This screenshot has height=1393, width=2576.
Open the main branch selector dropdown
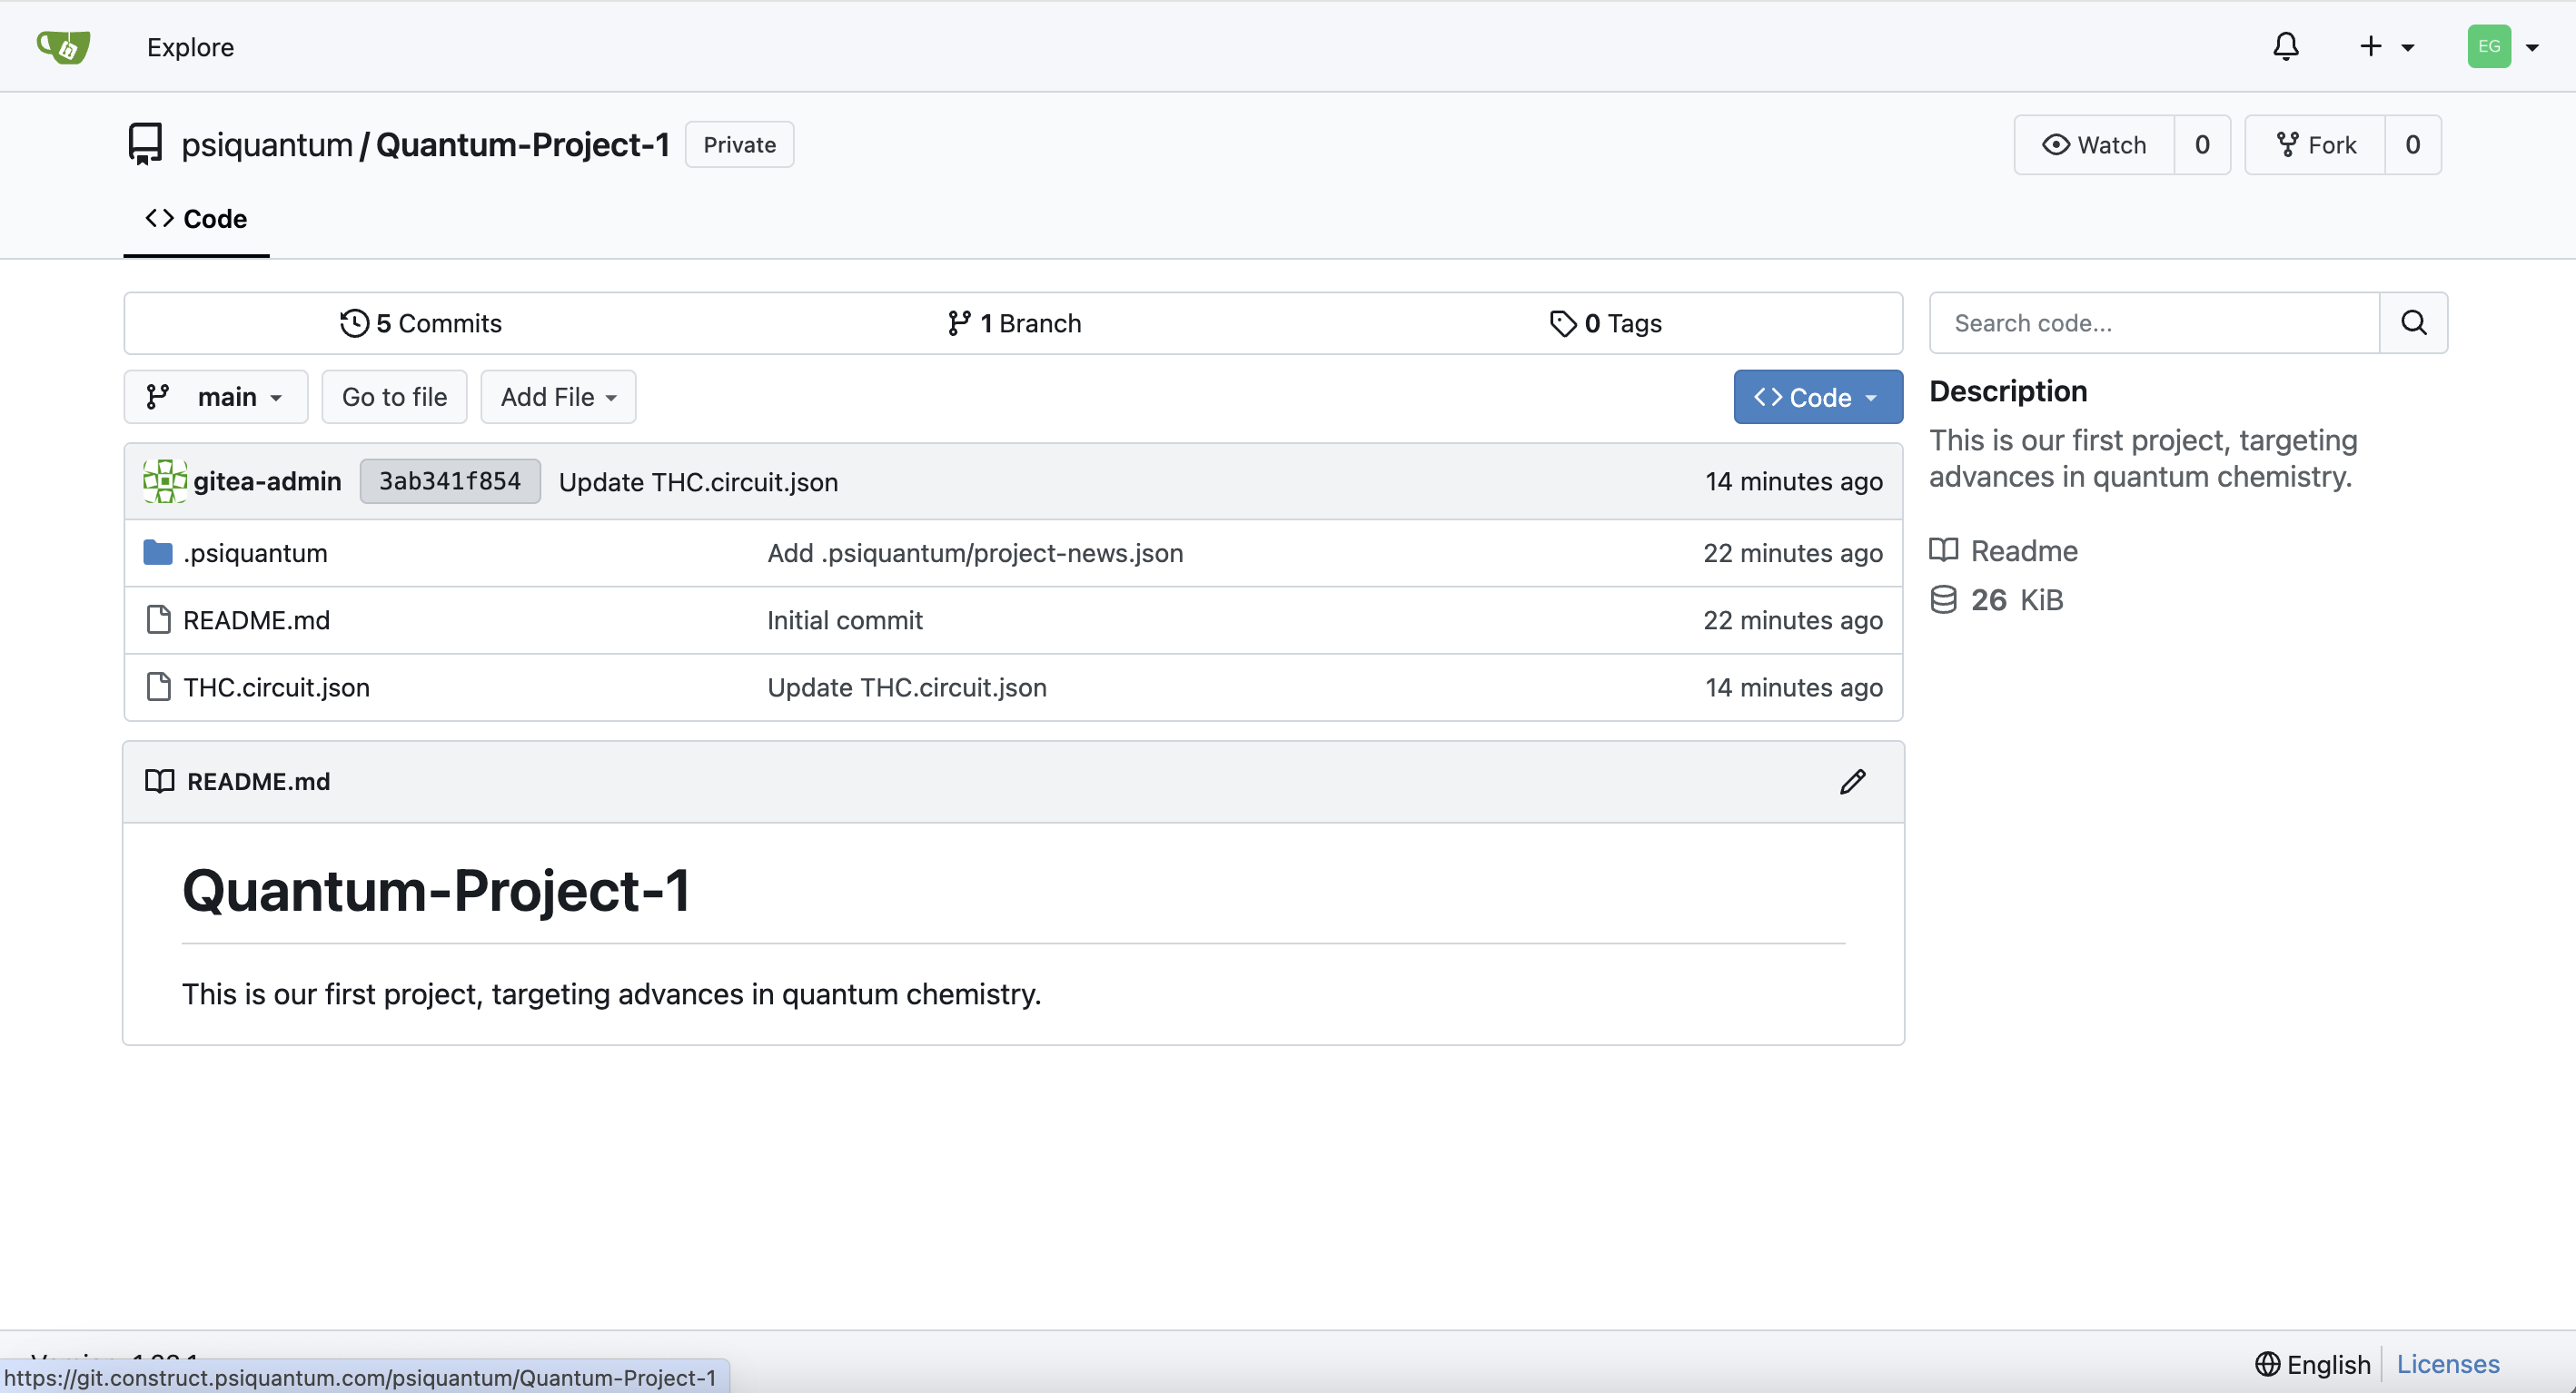(x=215, y=396)
